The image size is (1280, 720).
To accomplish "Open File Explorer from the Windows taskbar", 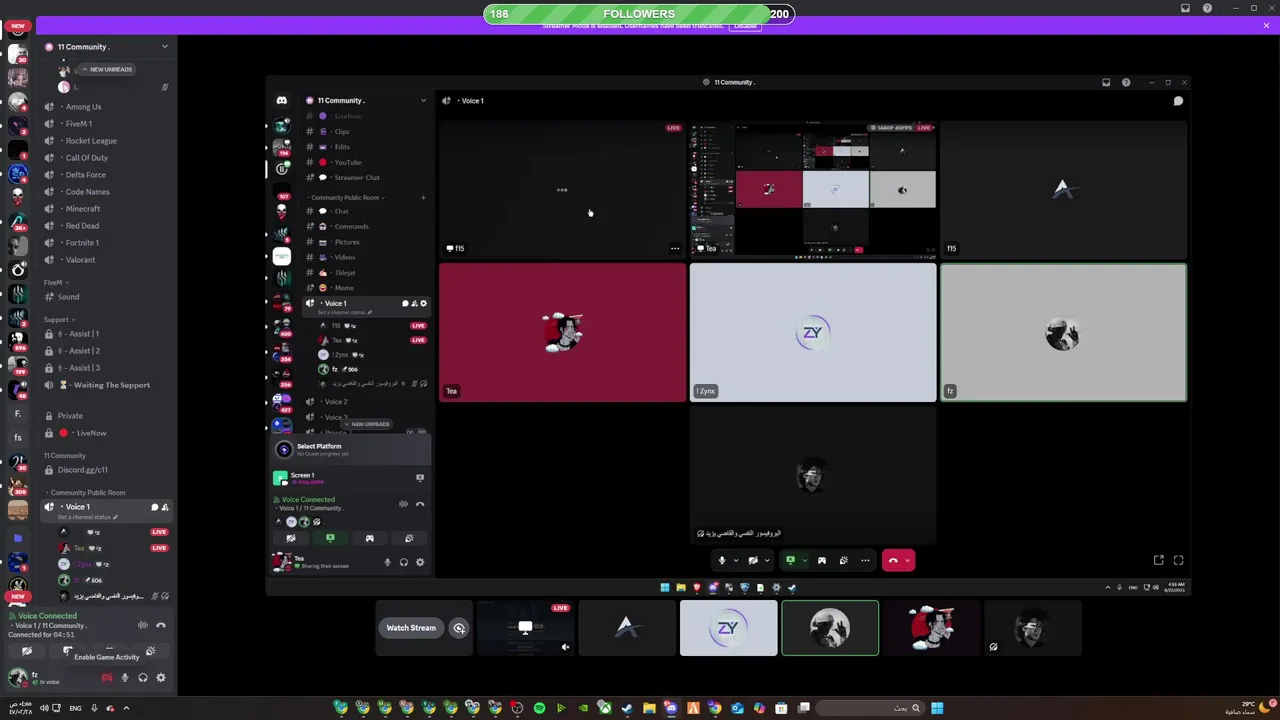I will point(649,708).
